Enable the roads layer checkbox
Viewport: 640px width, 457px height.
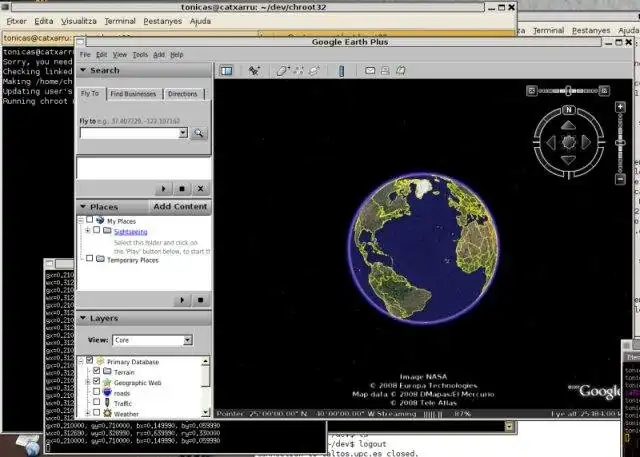[97, 392]
